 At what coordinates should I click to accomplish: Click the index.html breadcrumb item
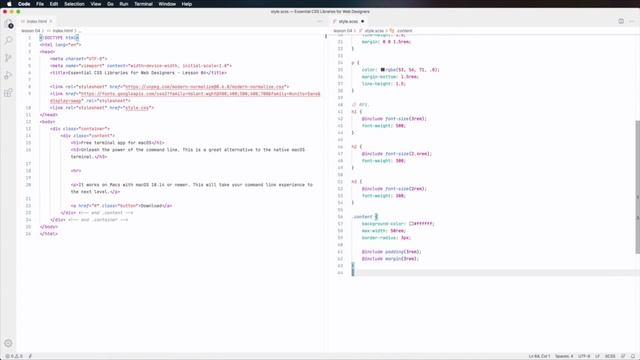pos(62,31)
